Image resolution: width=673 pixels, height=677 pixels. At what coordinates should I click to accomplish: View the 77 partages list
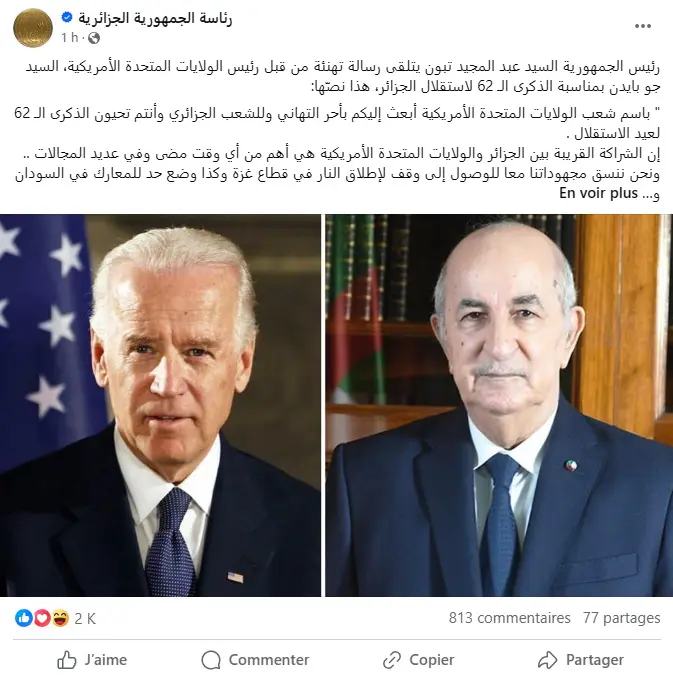621,618
